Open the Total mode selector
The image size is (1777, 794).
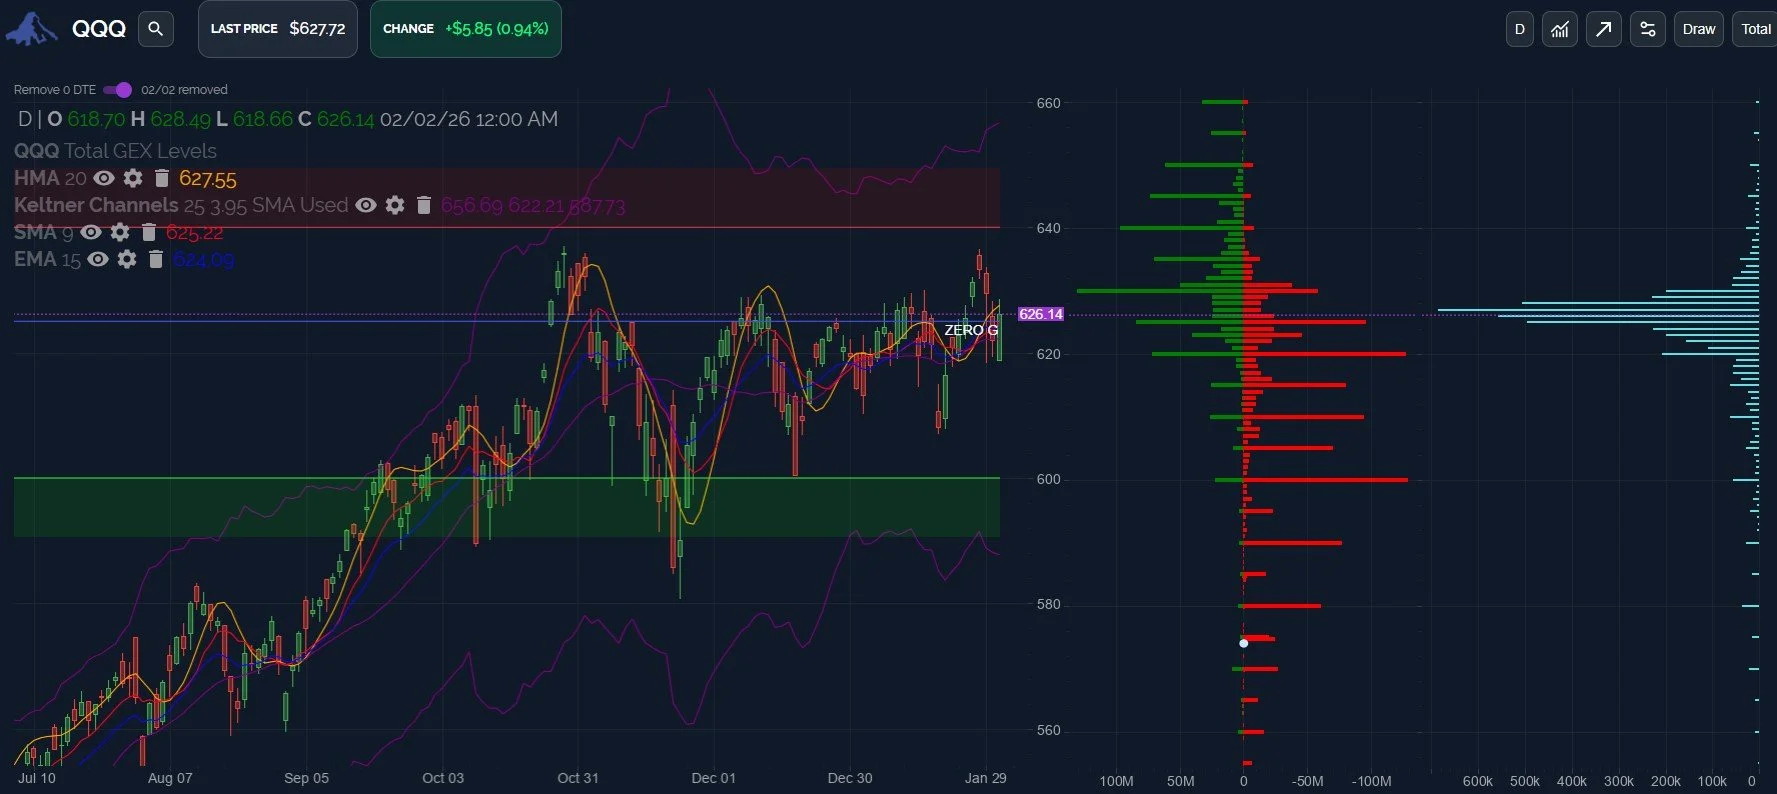(x=1756, y=29)
